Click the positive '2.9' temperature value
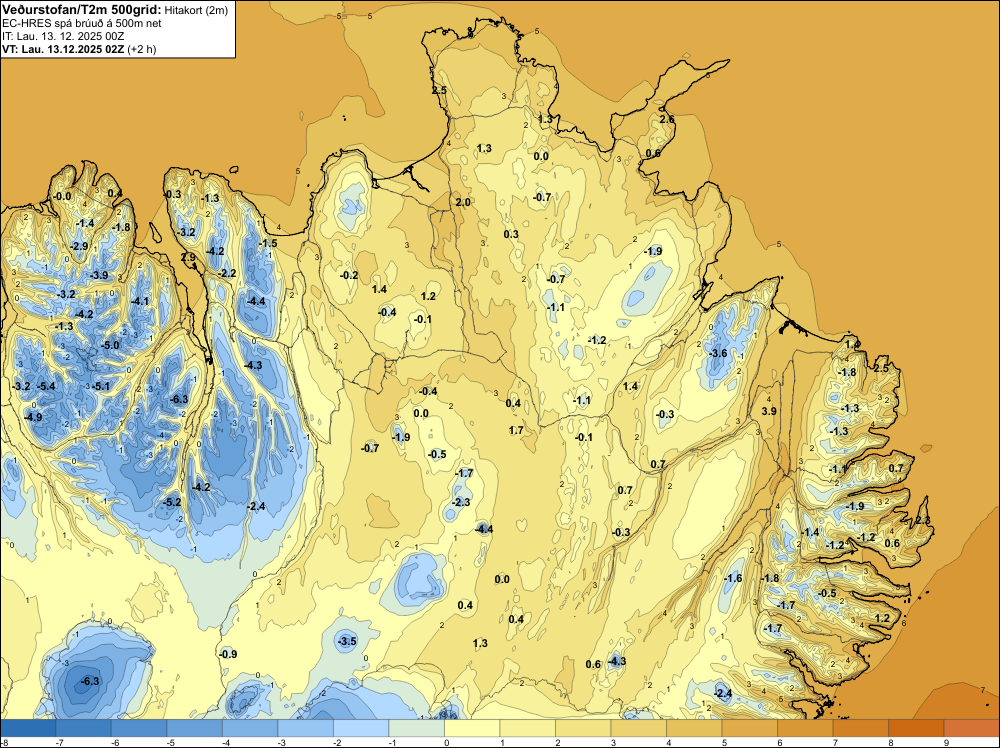 [x=188, y=258]
